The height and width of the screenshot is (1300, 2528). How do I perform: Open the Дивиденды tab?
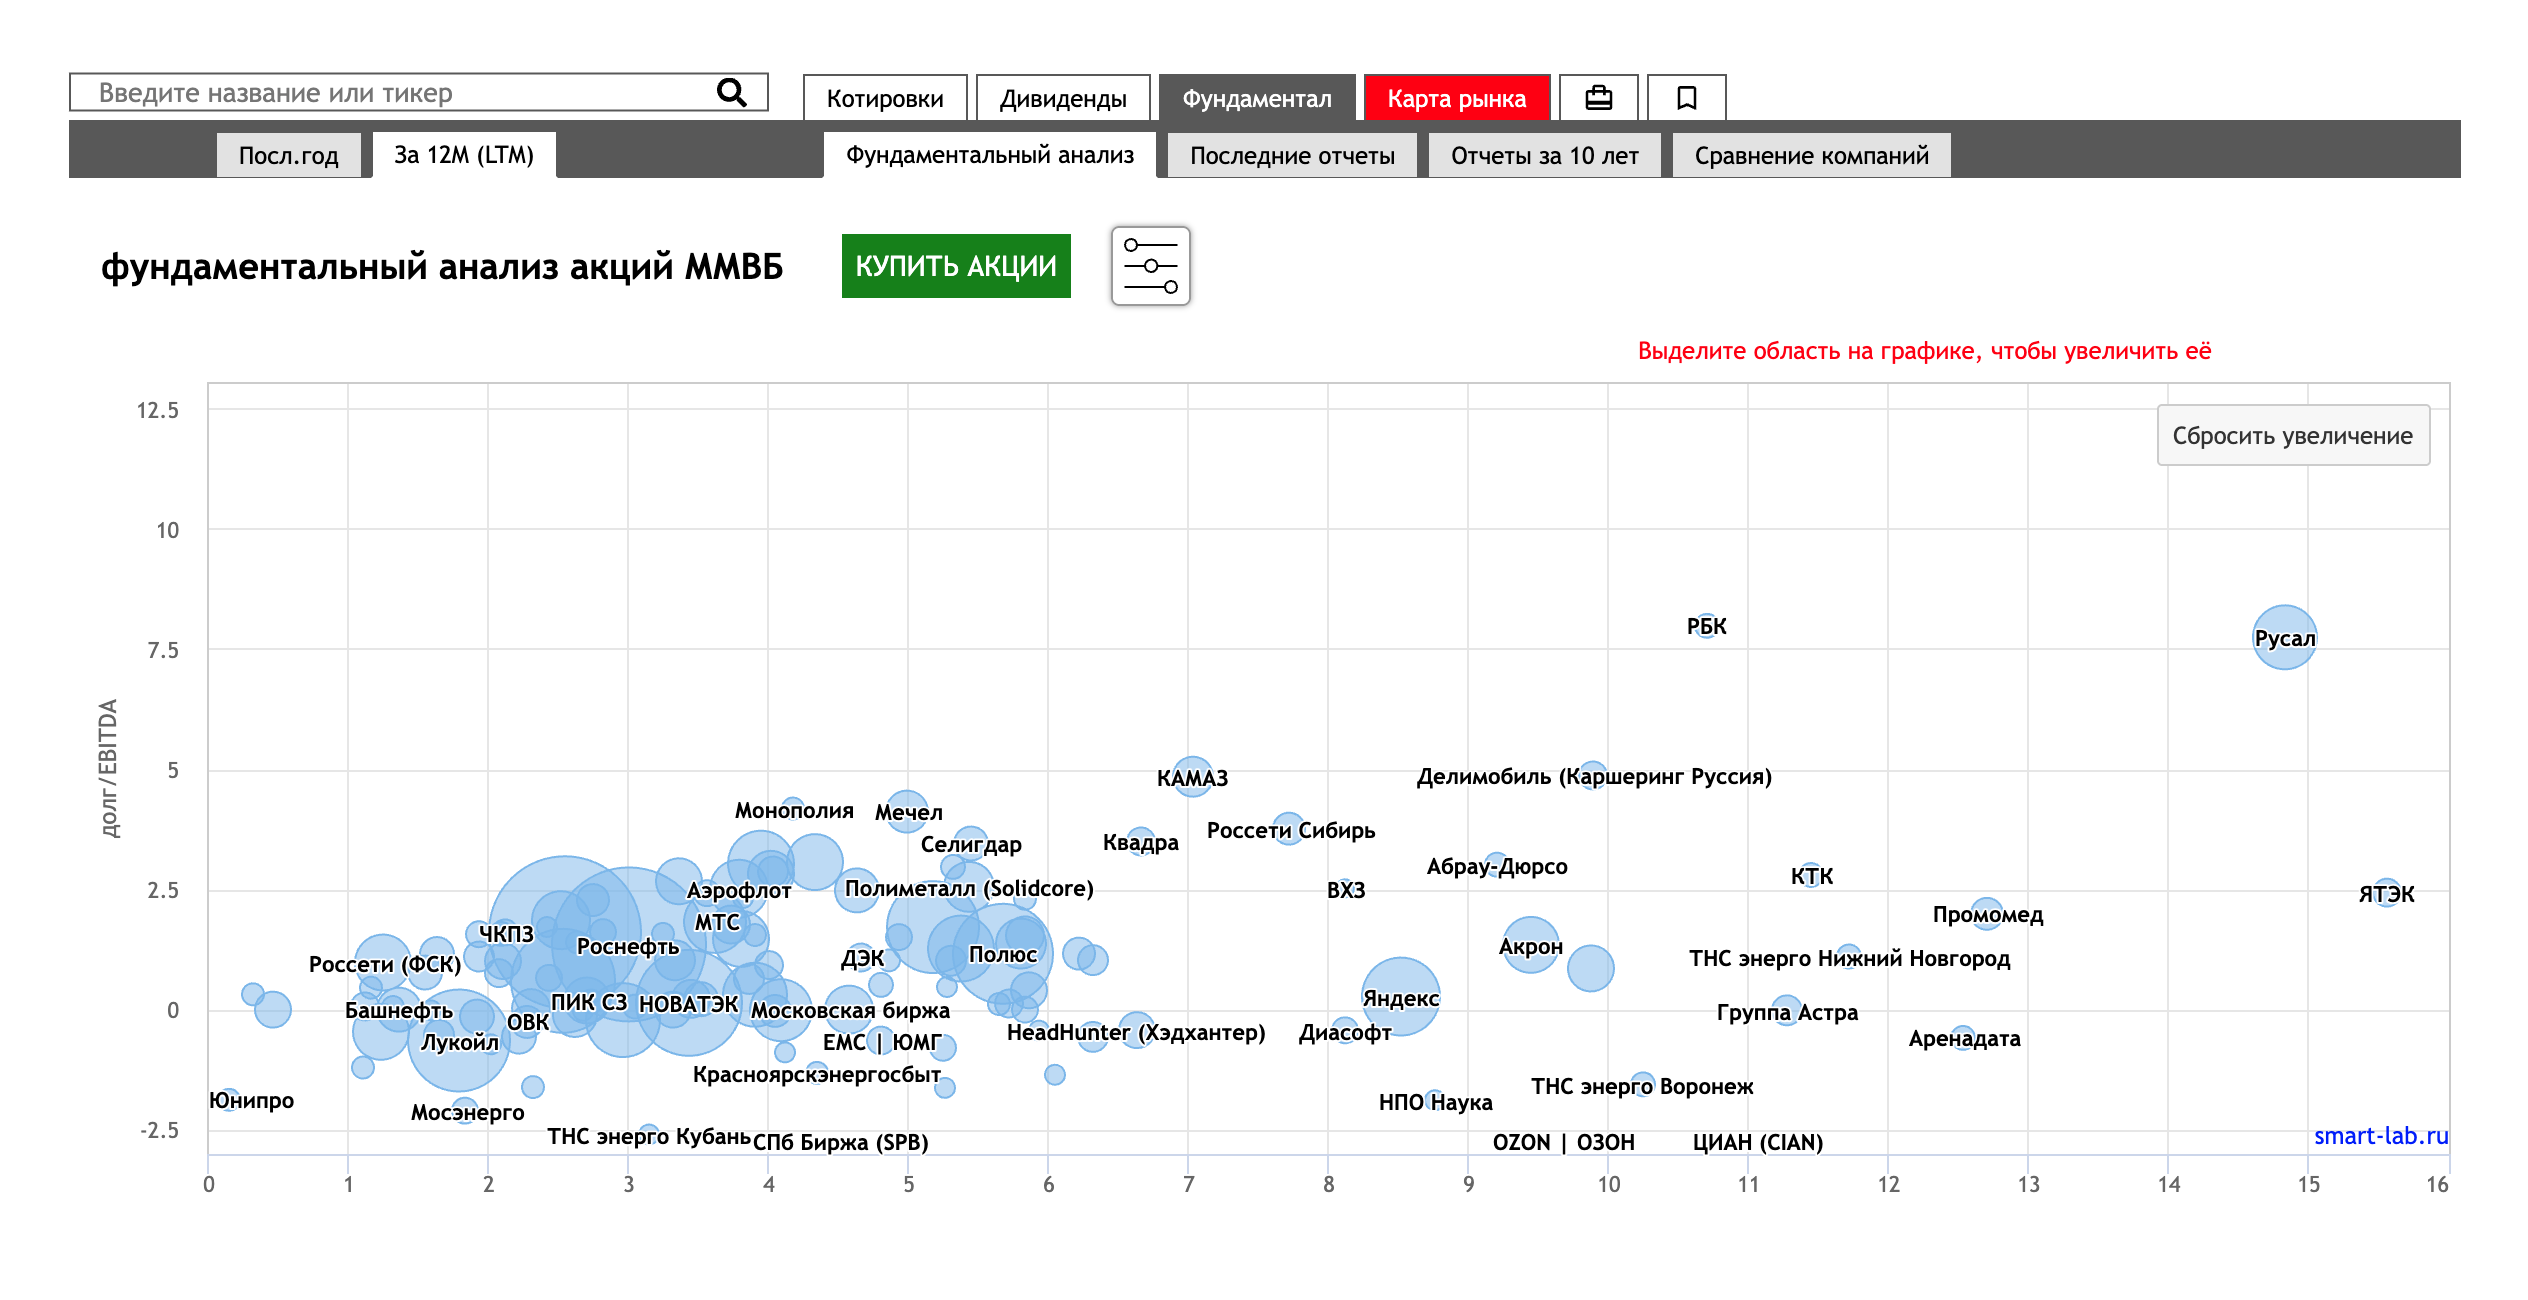tap(1063, 98)
